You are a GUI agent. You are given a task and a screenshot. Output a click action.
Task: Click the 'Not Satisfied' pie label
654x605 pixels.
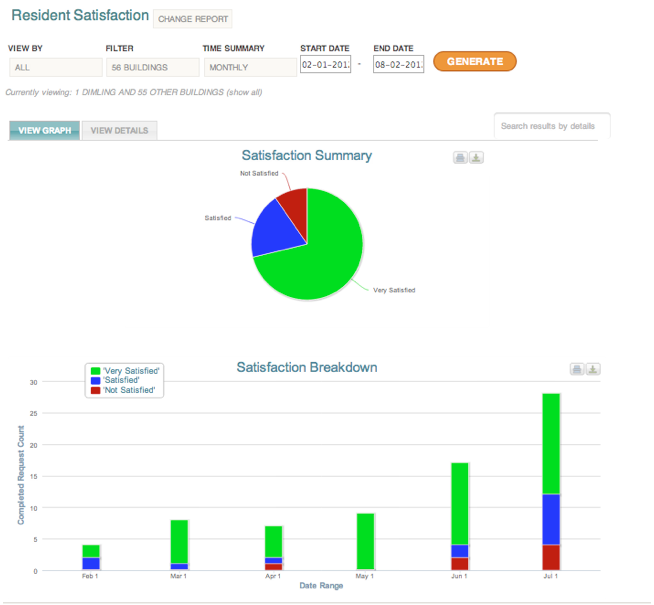pyautogui.click(x=259, y=173)
